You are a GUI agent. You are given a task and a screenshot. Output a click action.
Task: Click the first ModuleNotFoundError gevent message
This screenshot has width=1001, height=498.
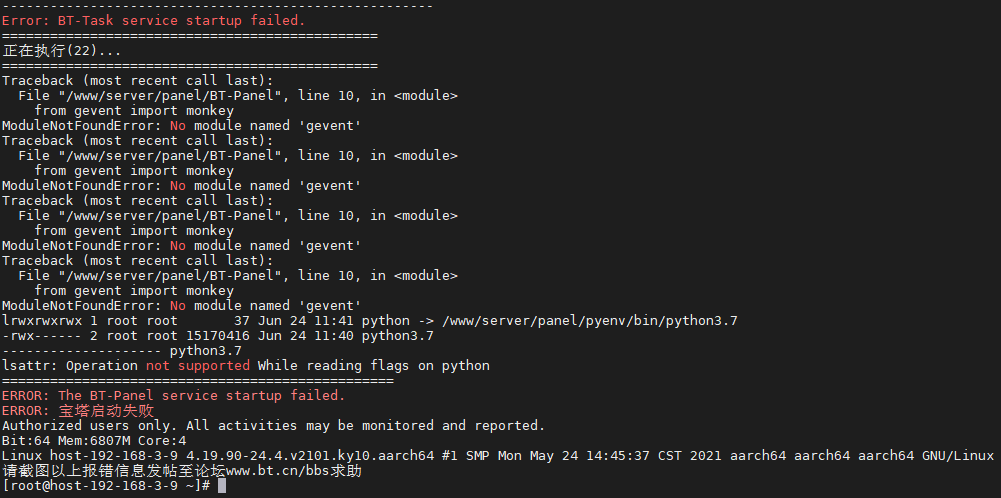182,126
